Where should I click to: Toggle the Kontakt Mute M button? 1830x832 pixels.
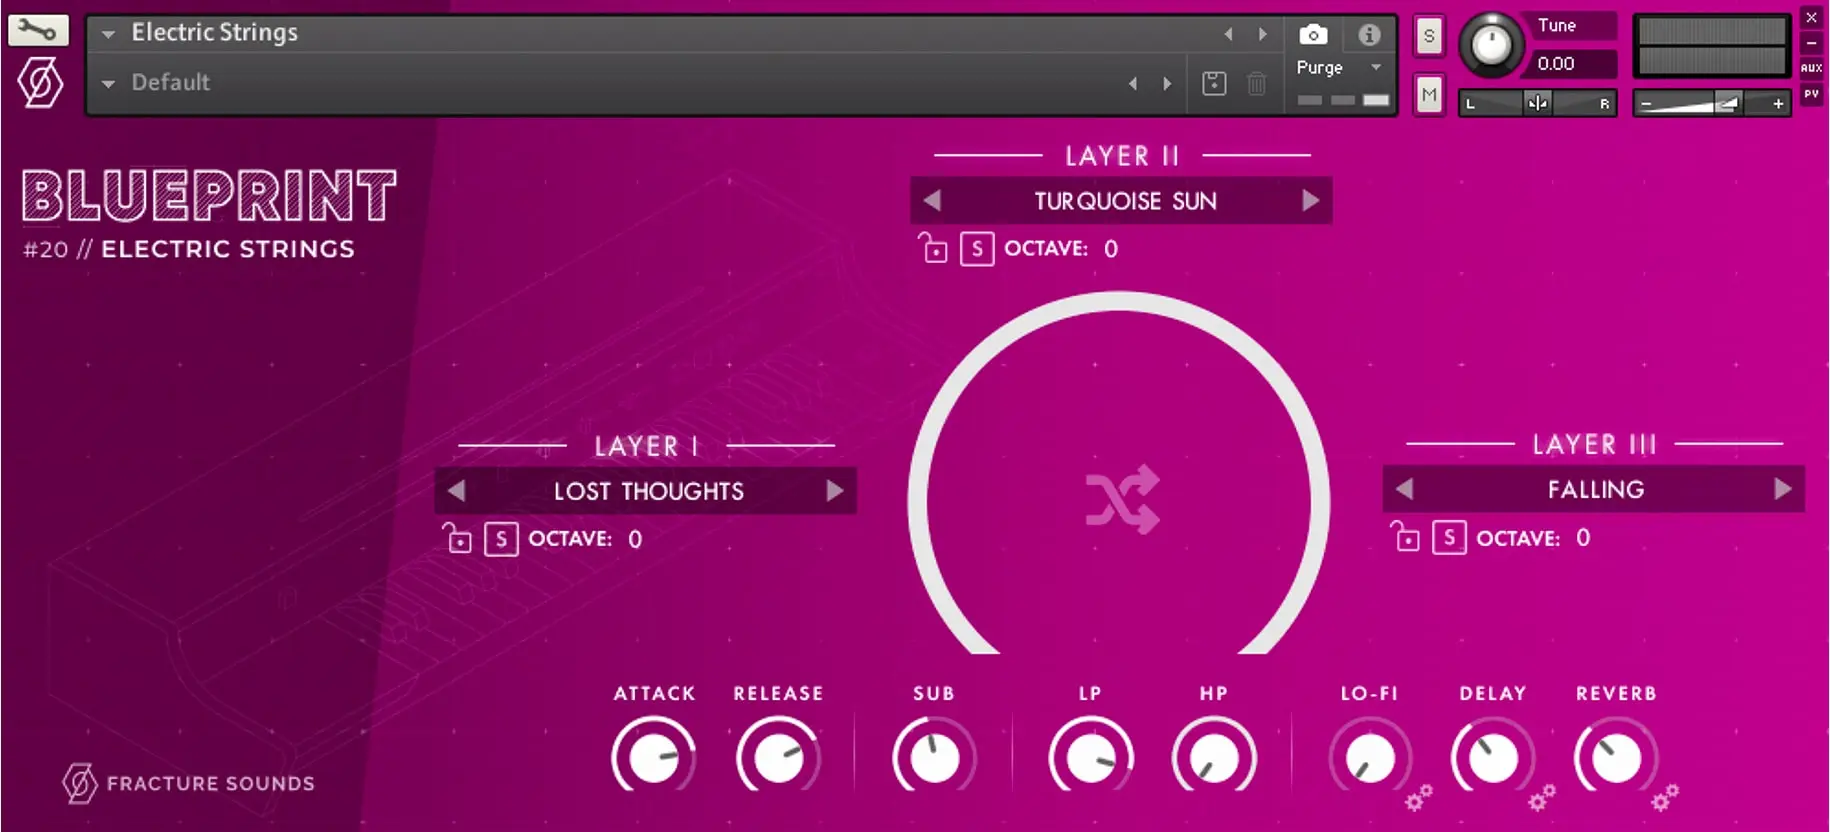pyautogui.click(x=1429, y=95)
